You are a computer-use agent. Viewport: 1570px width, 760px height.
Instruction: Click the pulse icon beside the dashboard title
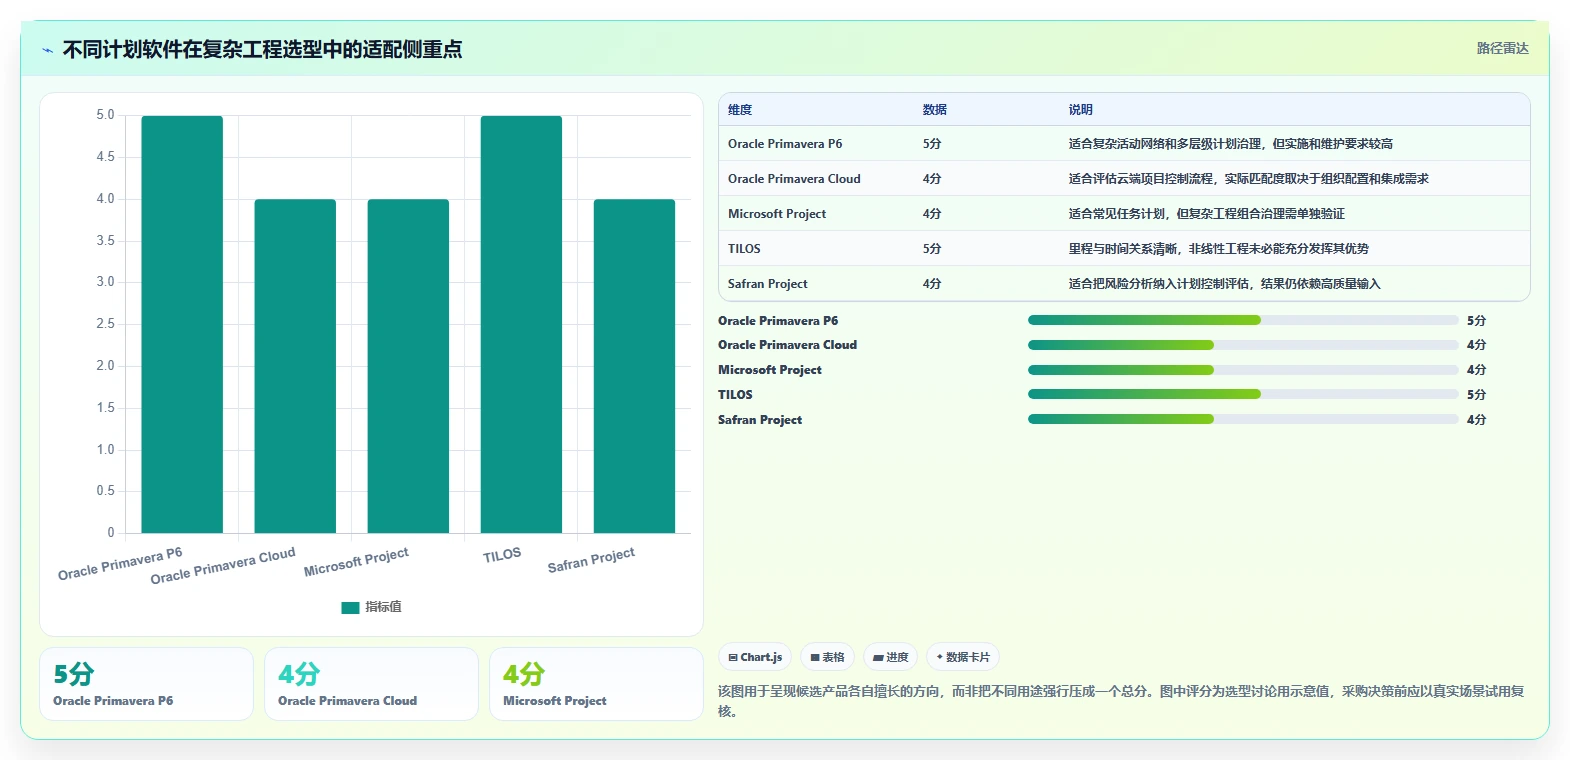coord(47,50)
